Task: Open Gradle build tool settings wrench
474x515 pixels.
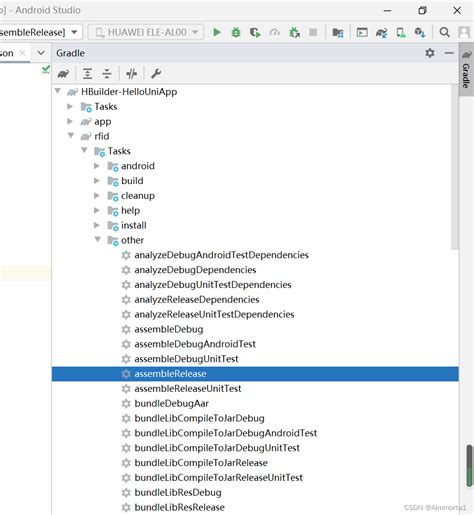Action: (156, 73)
